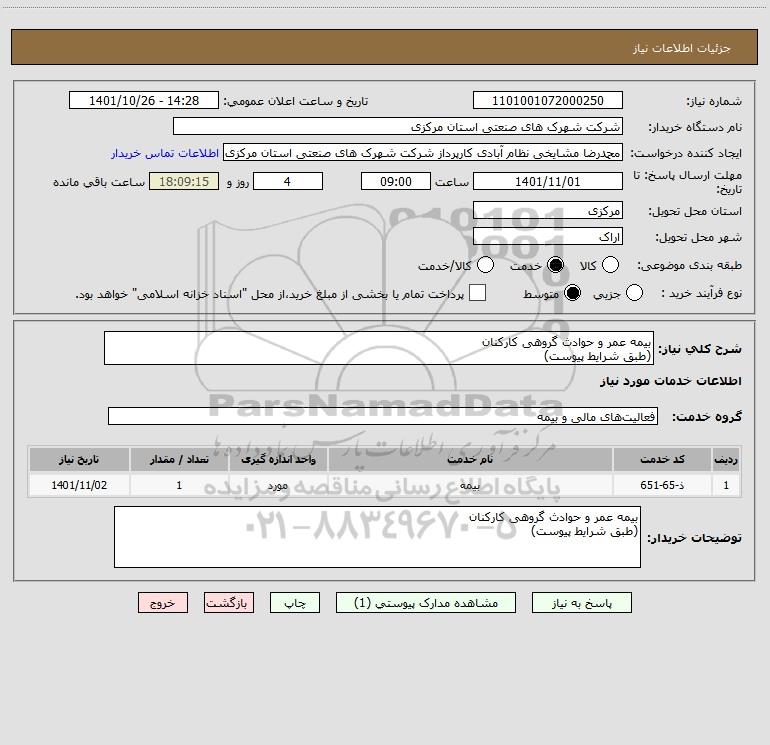
Task: Click the unit cell مورد
Action: click(278, 485)
